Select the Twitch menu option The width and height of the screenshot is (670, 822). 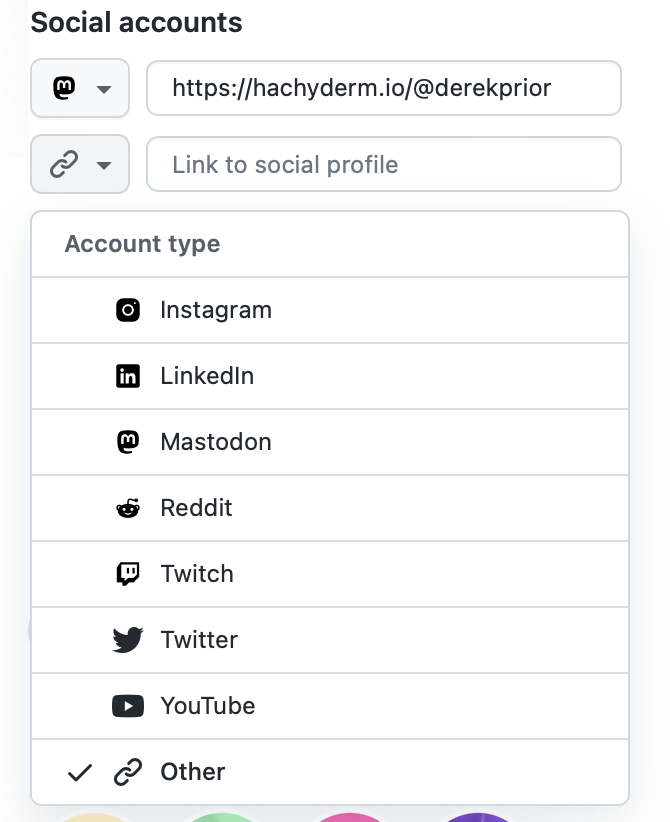point(330,574)
